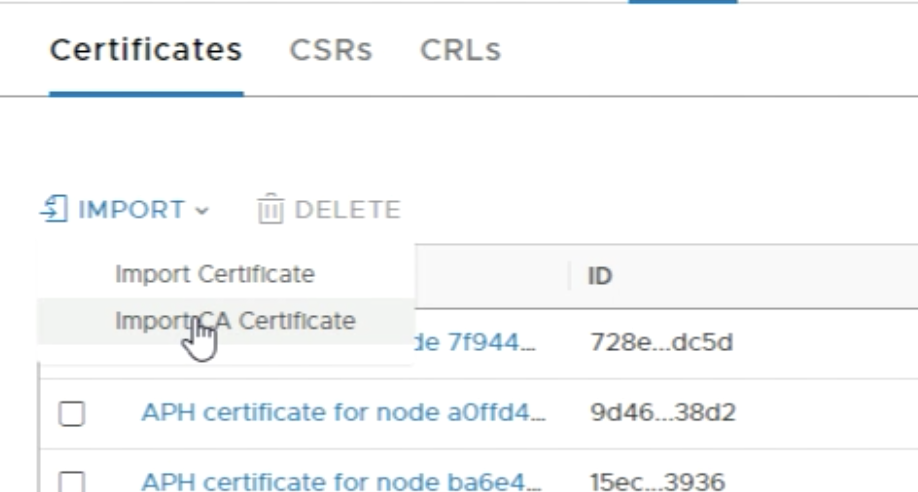Open the CRLs tab
Image resolution: width=918 pixels, height=492 pixels.
coord(460,50)
